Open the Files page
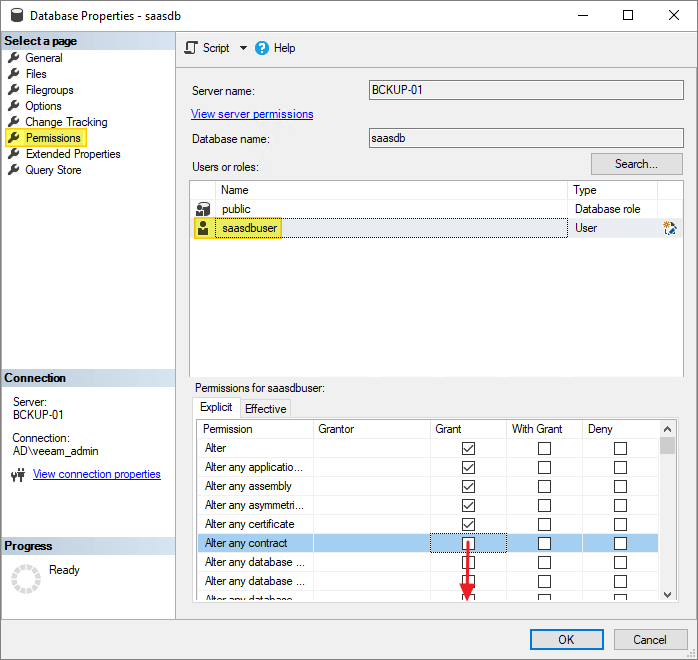Image resolution: width=698 pixels, height=660 pixels. pos(36,74)
